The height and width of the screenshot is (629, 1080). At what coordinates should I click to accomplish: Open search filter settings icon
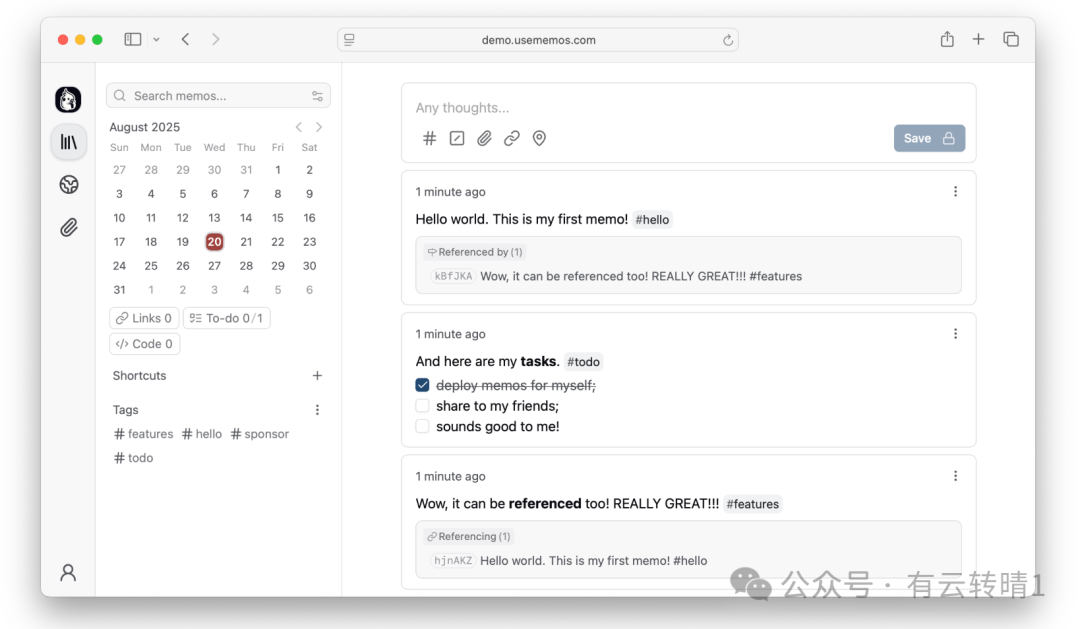click(x=318, y=96)
